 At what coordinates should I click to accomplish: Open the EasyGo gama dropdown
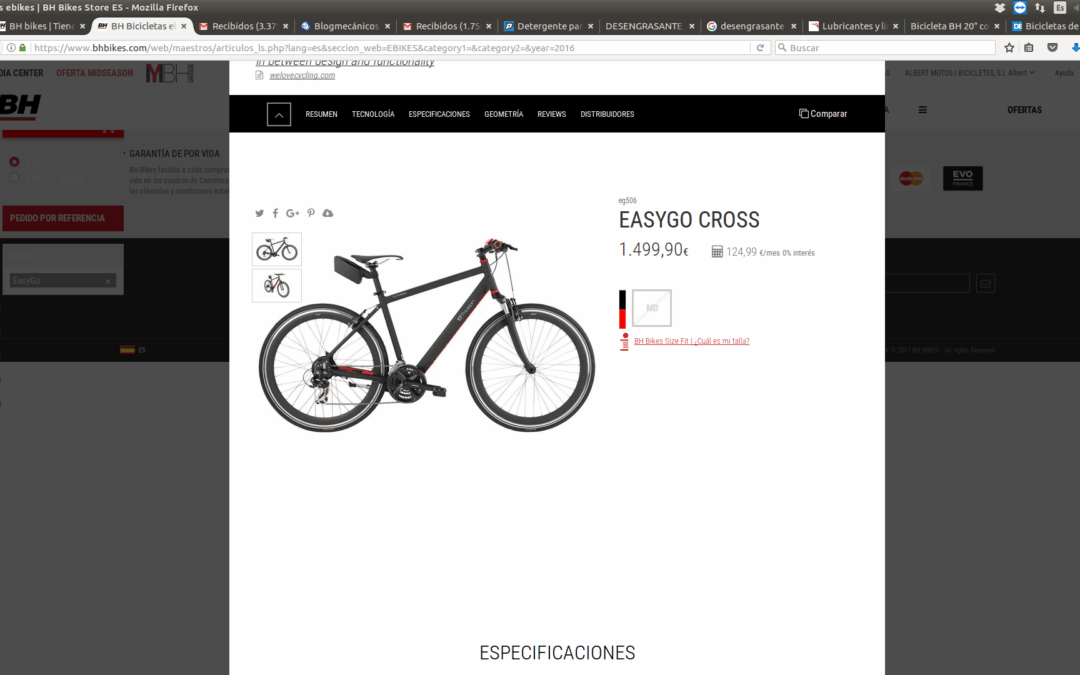[63, 281]
